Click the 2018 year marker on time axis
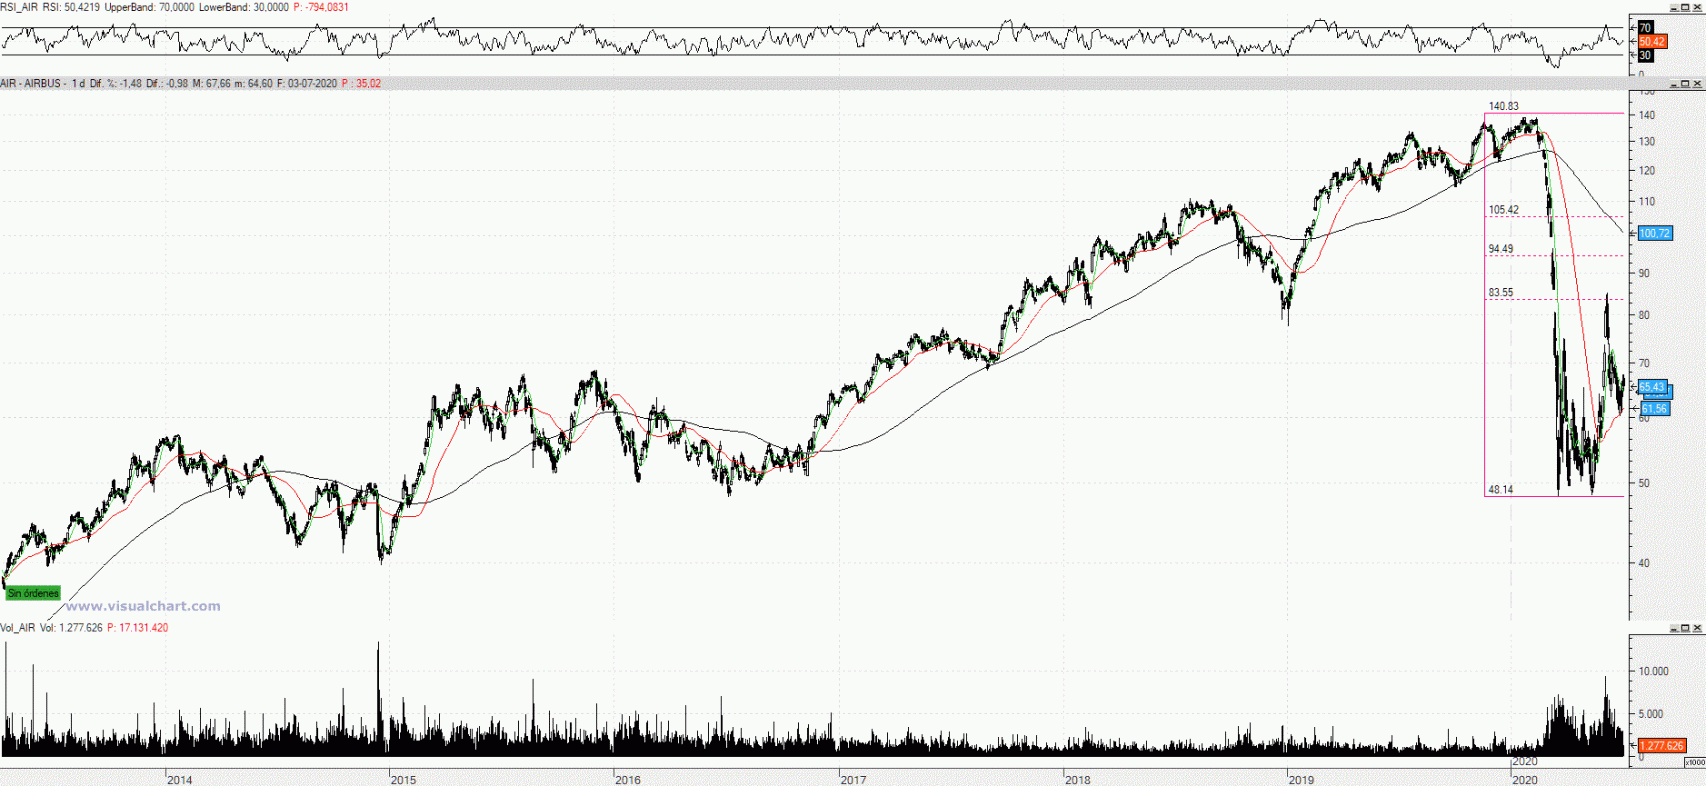Viewport: 1706px width, 786px height. 1078,779
